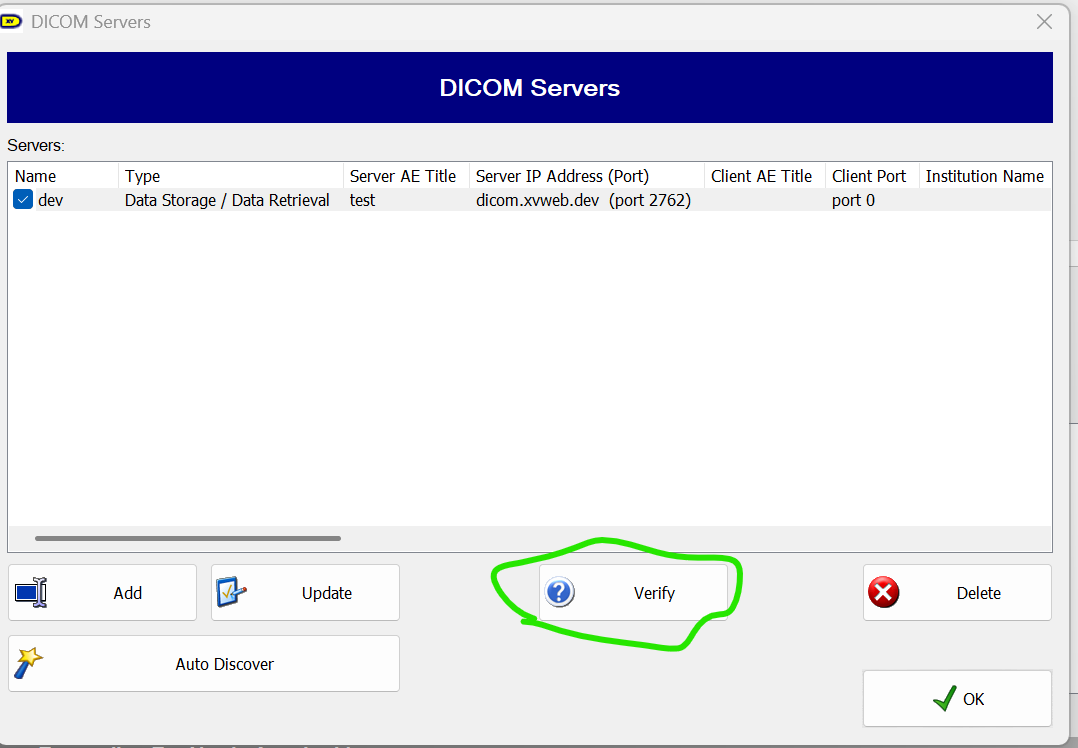Click the Update button label
Screen dimensions: 1078x748
pyautogui.click(x=327, y=593)
